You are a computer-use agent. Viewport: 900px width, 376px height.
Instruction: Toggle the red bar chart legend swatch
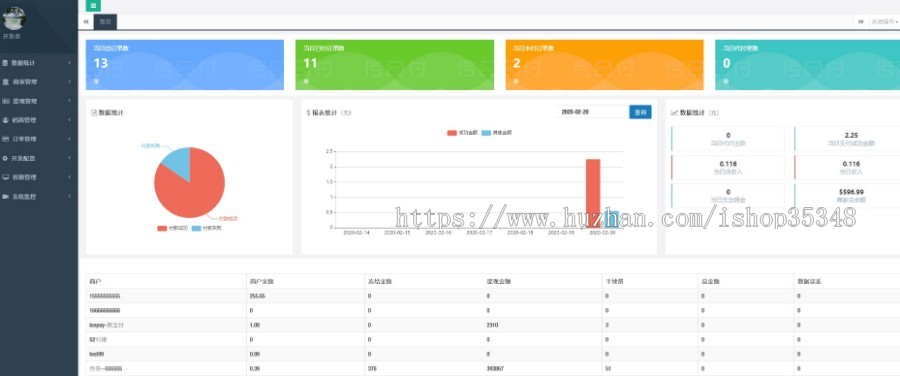coord(452,133)
